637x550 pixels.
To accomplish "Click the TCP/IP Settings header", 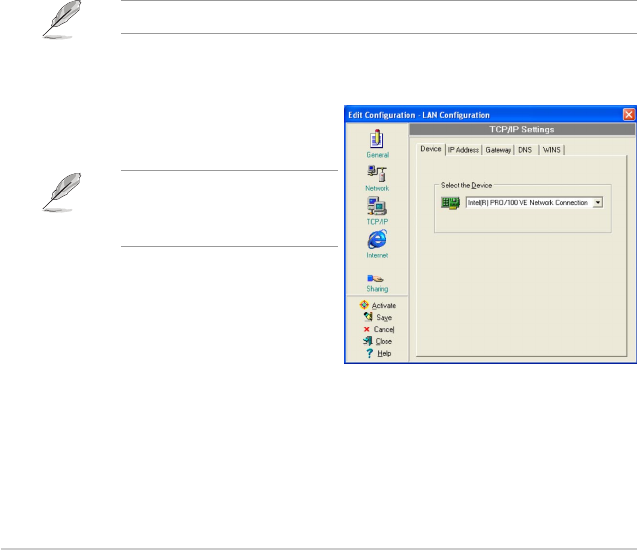I will pyautogui.click(x=522, y=130).
